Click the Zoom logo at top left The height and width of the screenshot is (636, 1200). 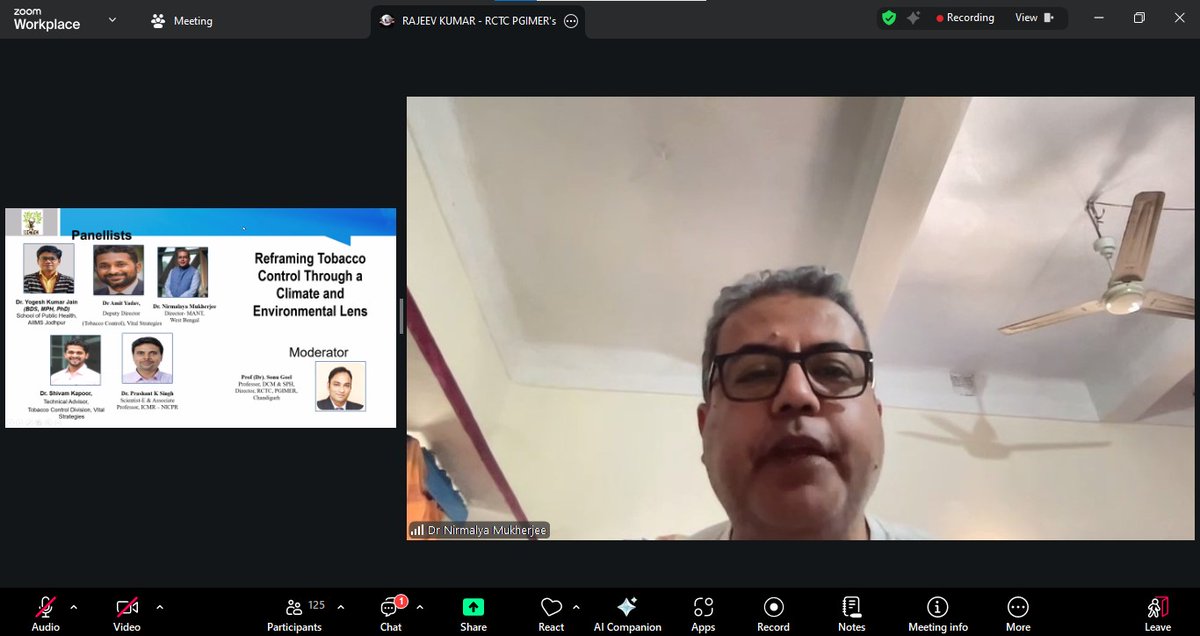46,18
